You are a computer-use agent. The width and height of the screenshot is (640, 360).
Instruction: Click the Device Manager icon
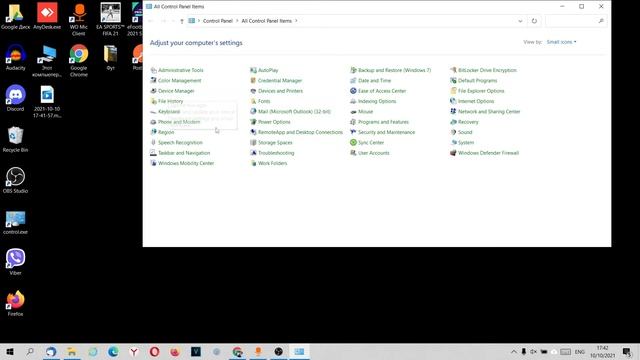coord(153,91)
